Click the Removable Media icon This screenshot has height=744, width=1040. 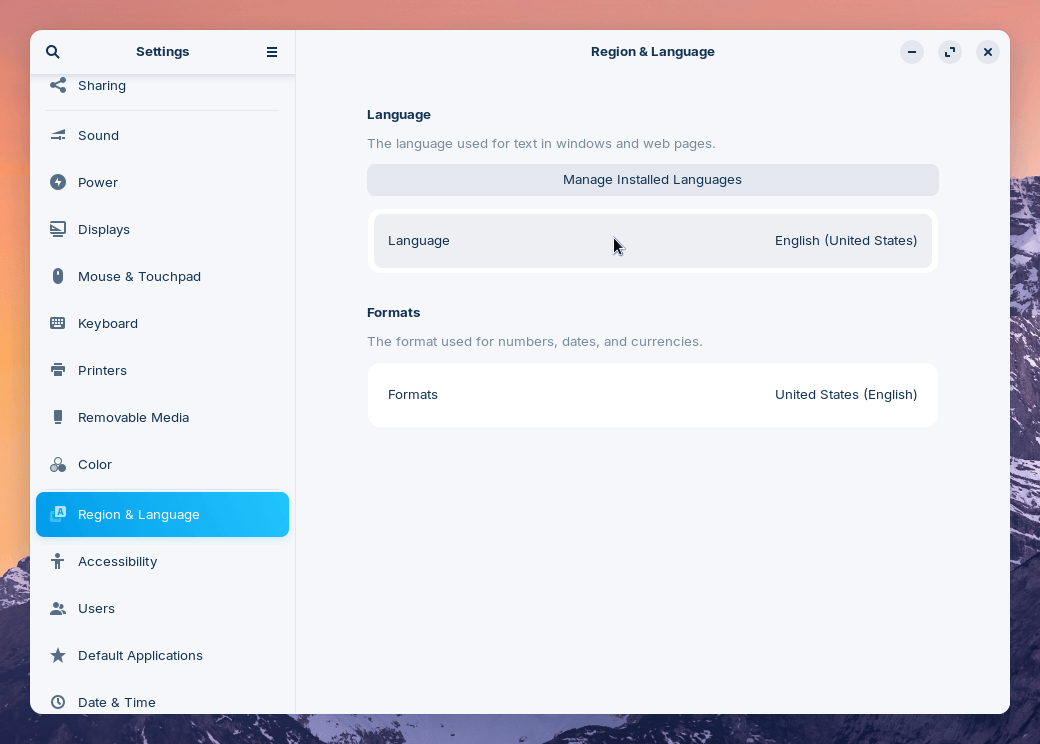pos(57,417)
